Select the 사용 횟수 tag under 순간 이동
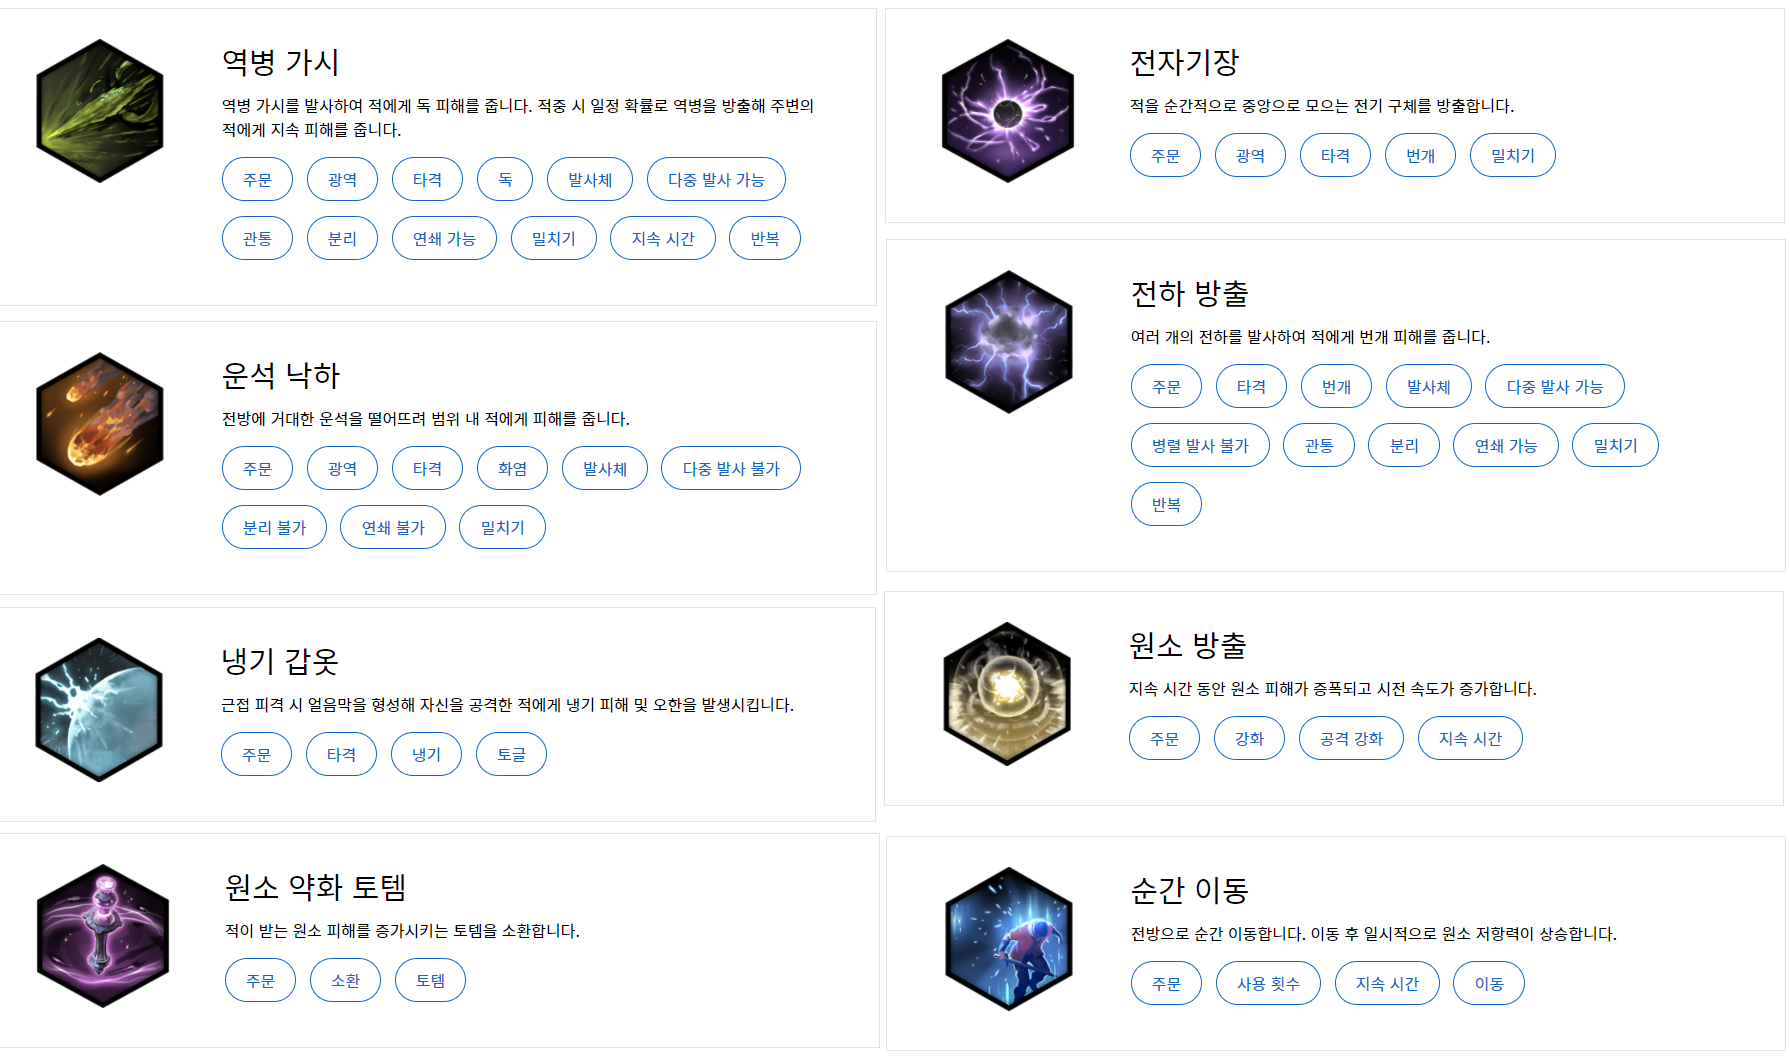Image resolution: width=1790 pixels, height=1060 pixels. click(1268, 983)
